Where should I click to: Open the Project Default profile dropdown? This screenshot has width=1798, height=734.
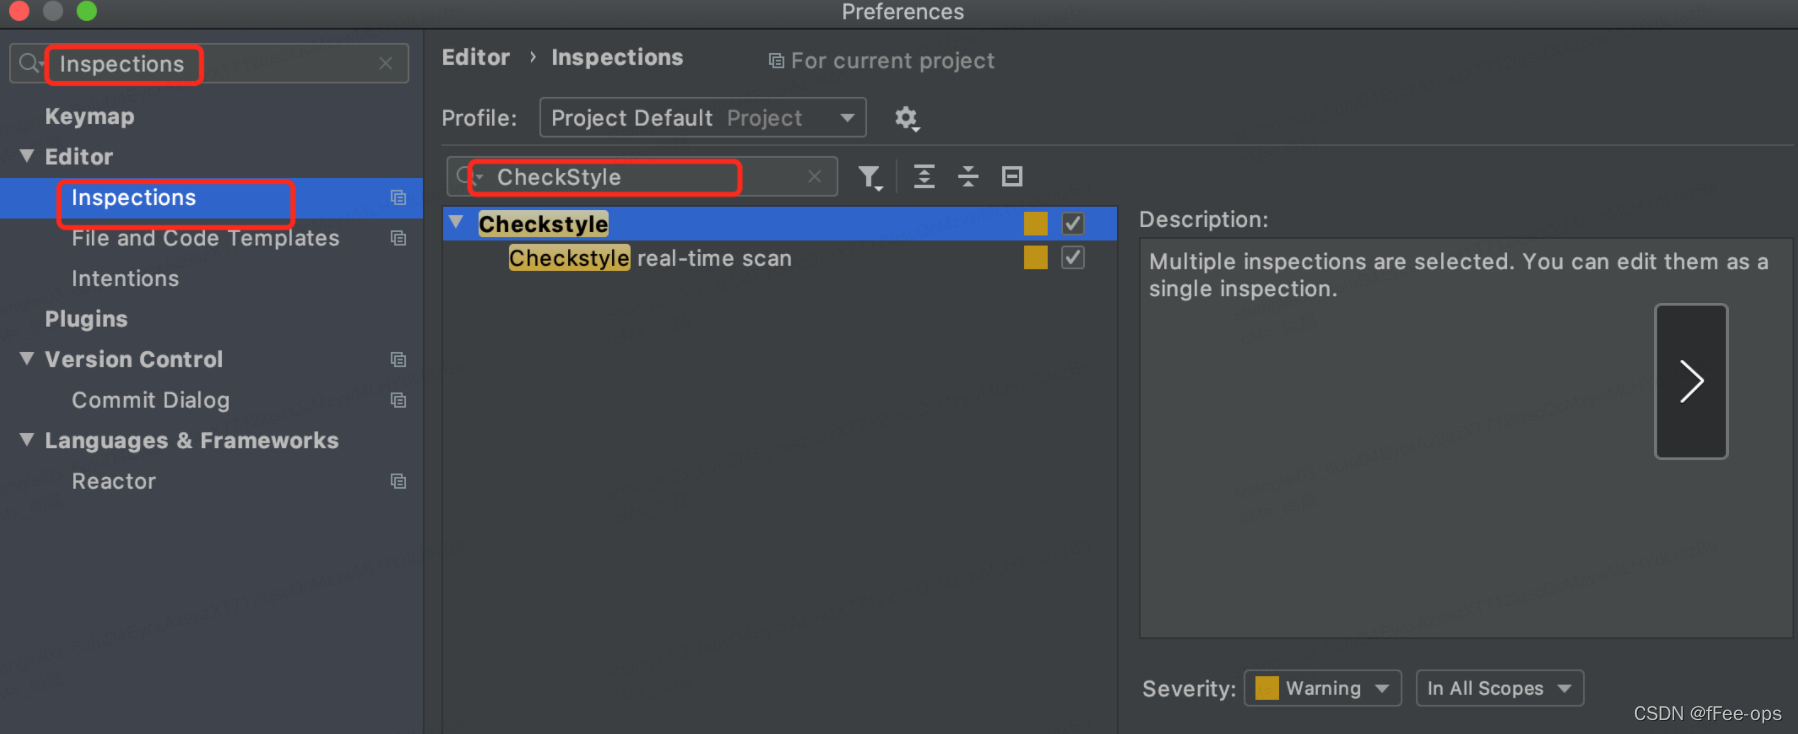[x=847, y=117]
